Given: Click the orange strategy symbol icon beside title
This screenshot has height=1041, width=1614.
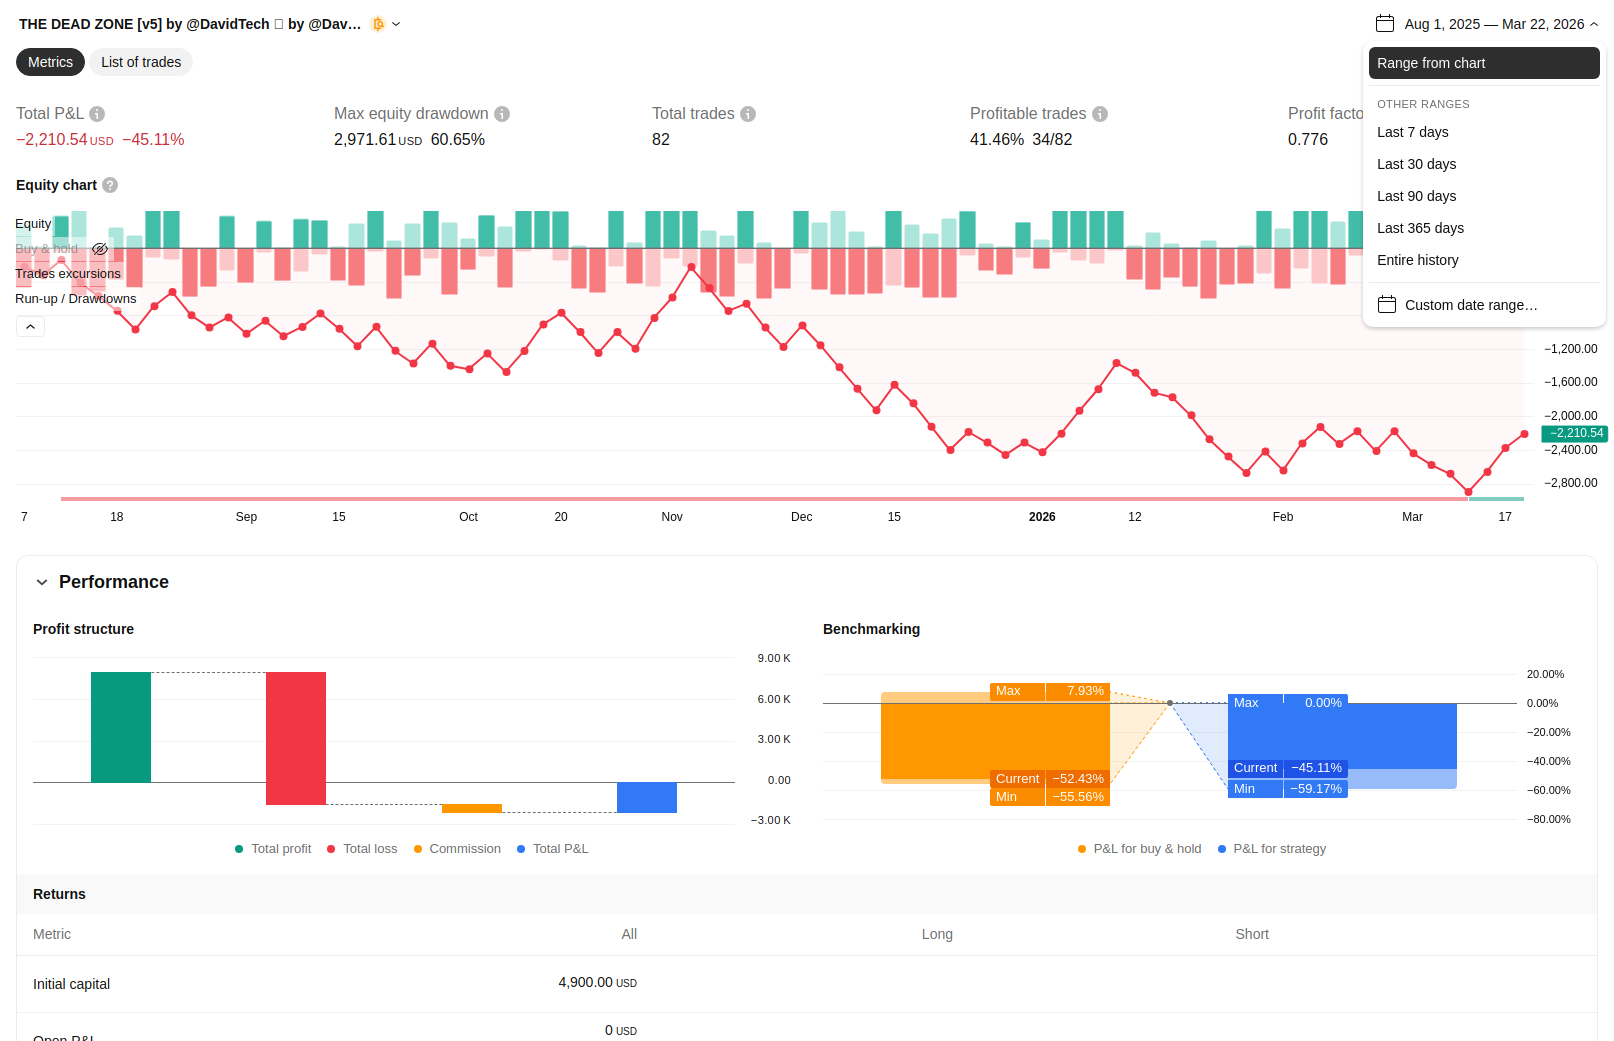Looking at the screenshot, I should (x=378, y=24).
